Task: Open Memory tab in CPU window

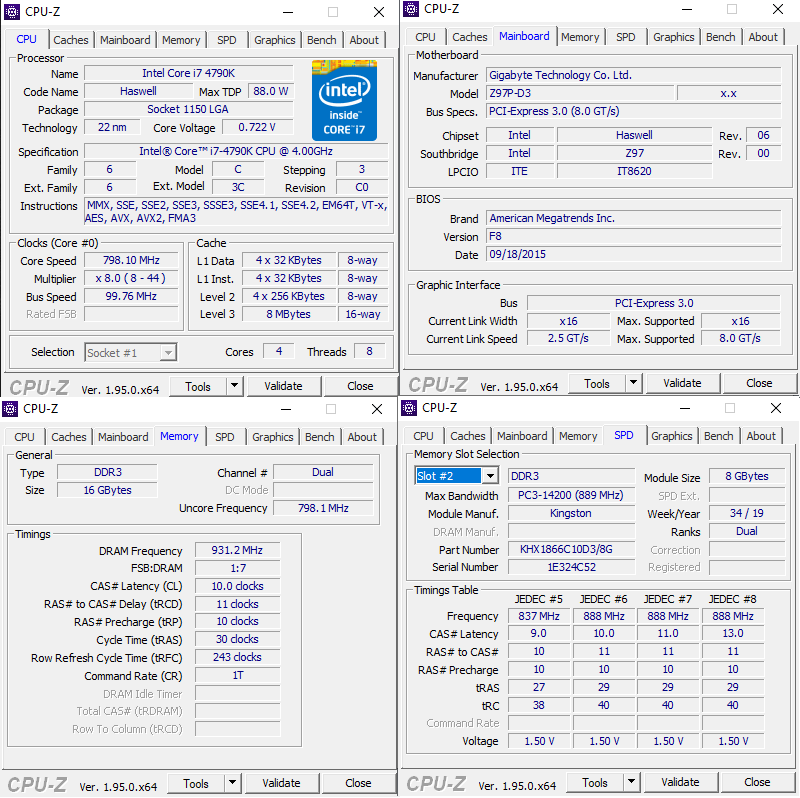Action: tap(181, 40)
